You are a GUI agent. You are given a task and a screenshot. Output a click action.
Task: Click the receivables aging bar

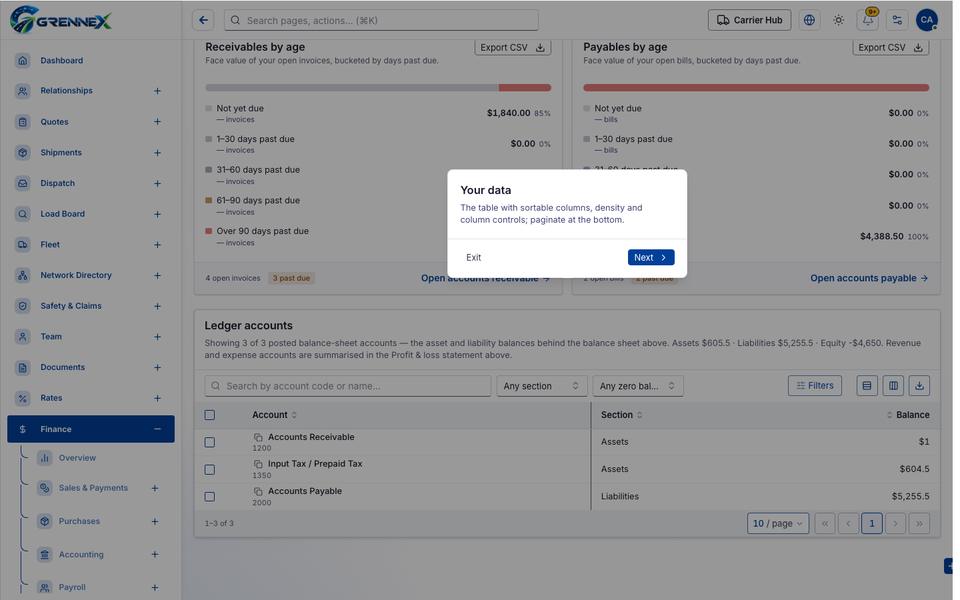coord(378,88)
